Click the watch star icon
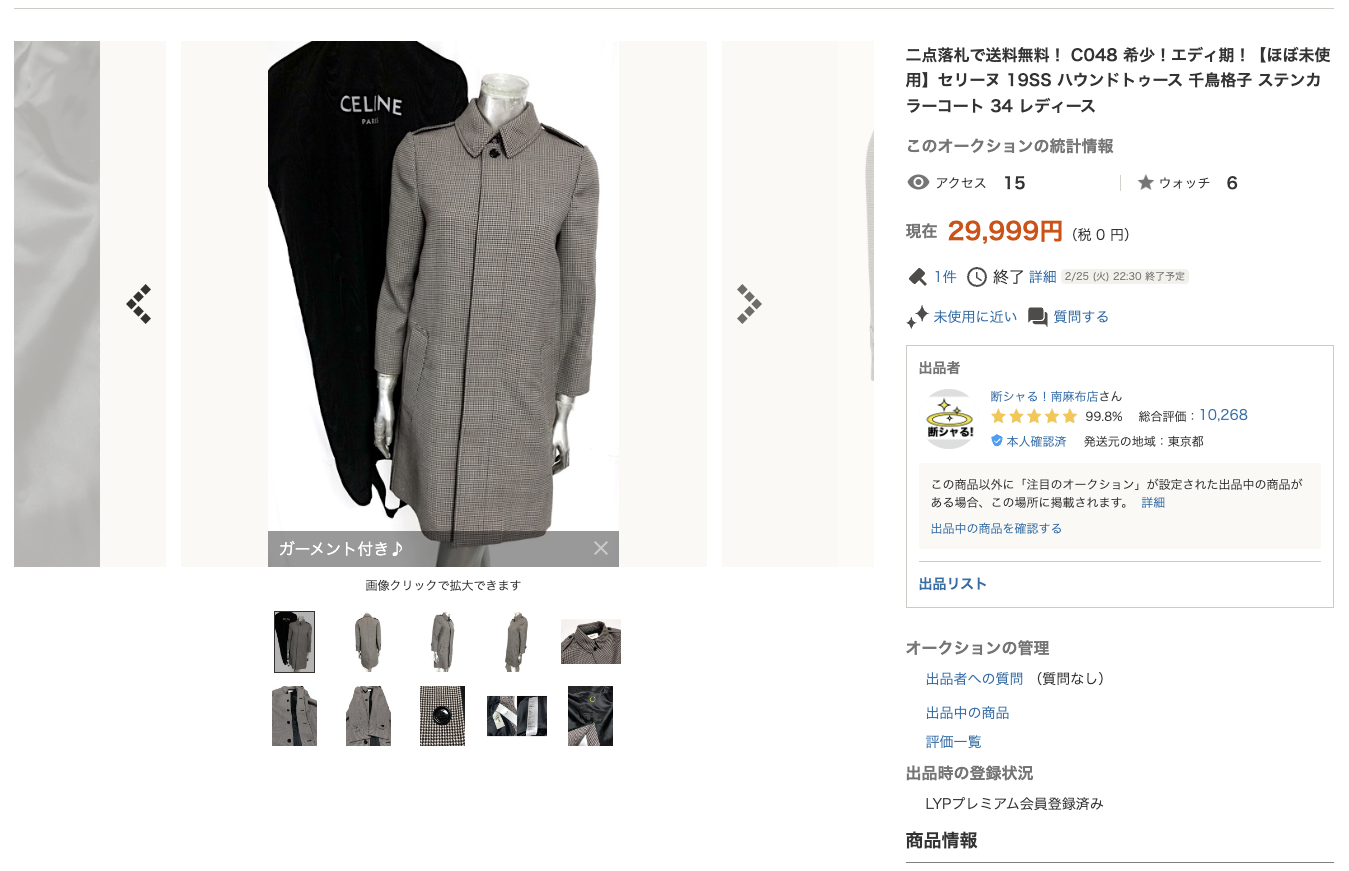Screen dimensions: 1349x871 pyautogui.click(x=1146, y=183)
